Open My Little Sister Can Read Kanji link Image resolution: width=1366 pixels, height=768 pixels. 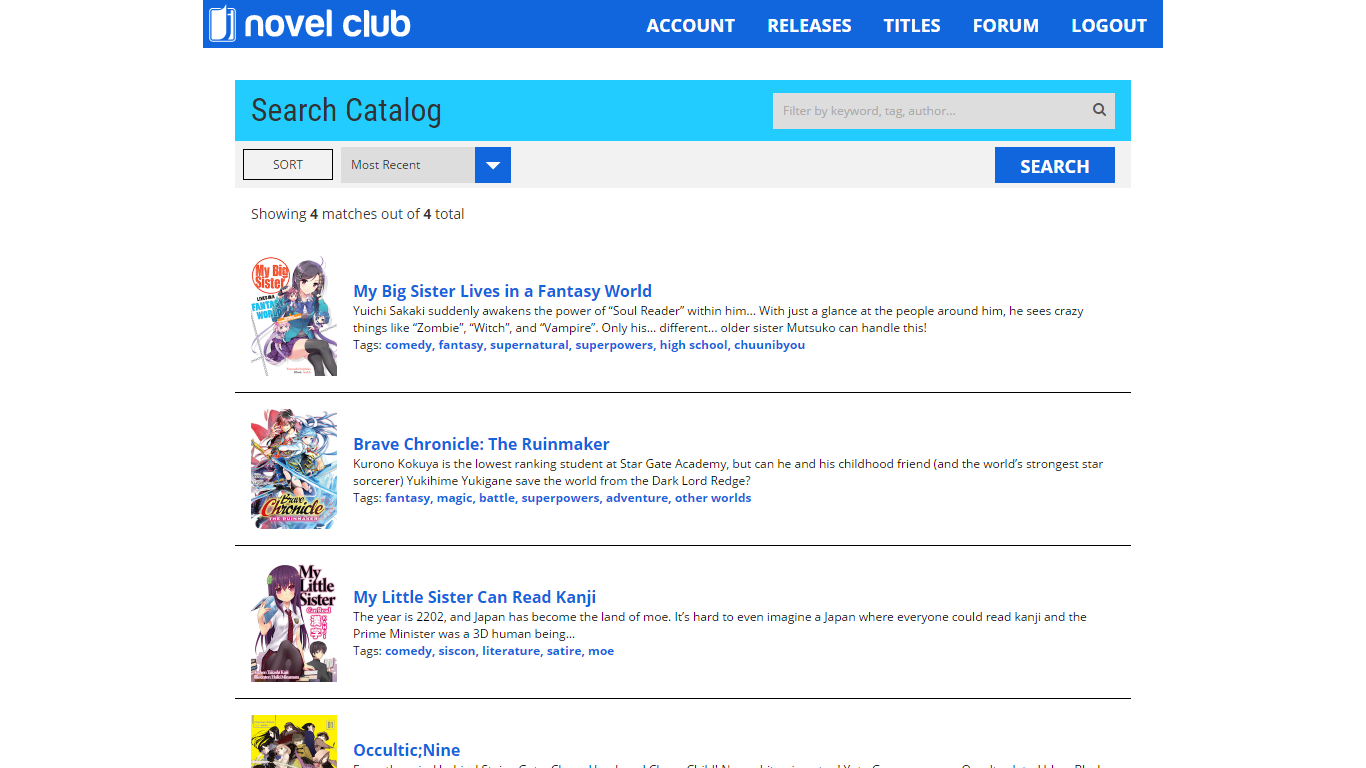(474, 597)
